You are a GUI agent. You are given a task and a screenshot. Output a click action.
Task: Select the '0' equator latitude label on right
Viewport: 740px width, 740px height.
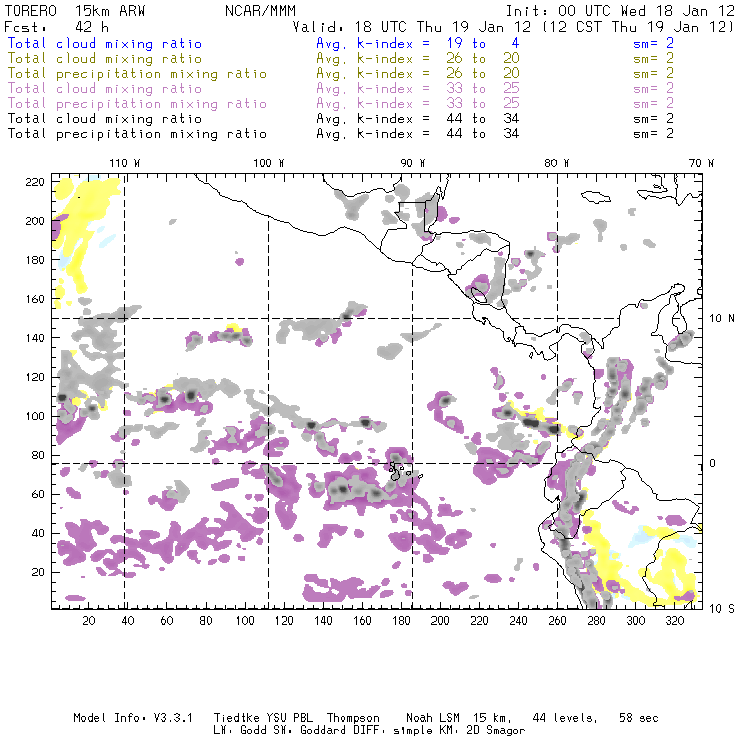point(713,463)
